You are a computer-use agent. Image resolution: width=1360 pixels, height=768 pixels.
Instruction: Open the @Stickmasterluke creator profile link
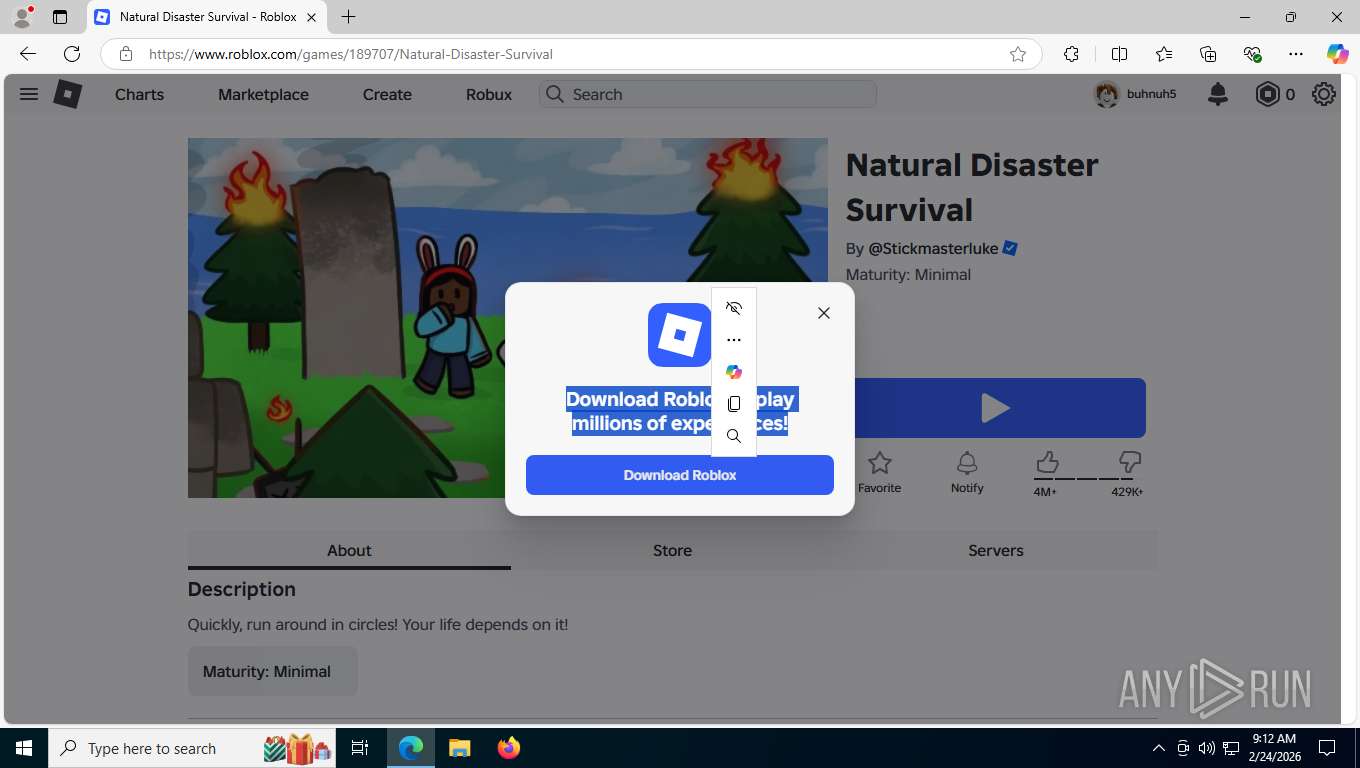pos(933,248)
